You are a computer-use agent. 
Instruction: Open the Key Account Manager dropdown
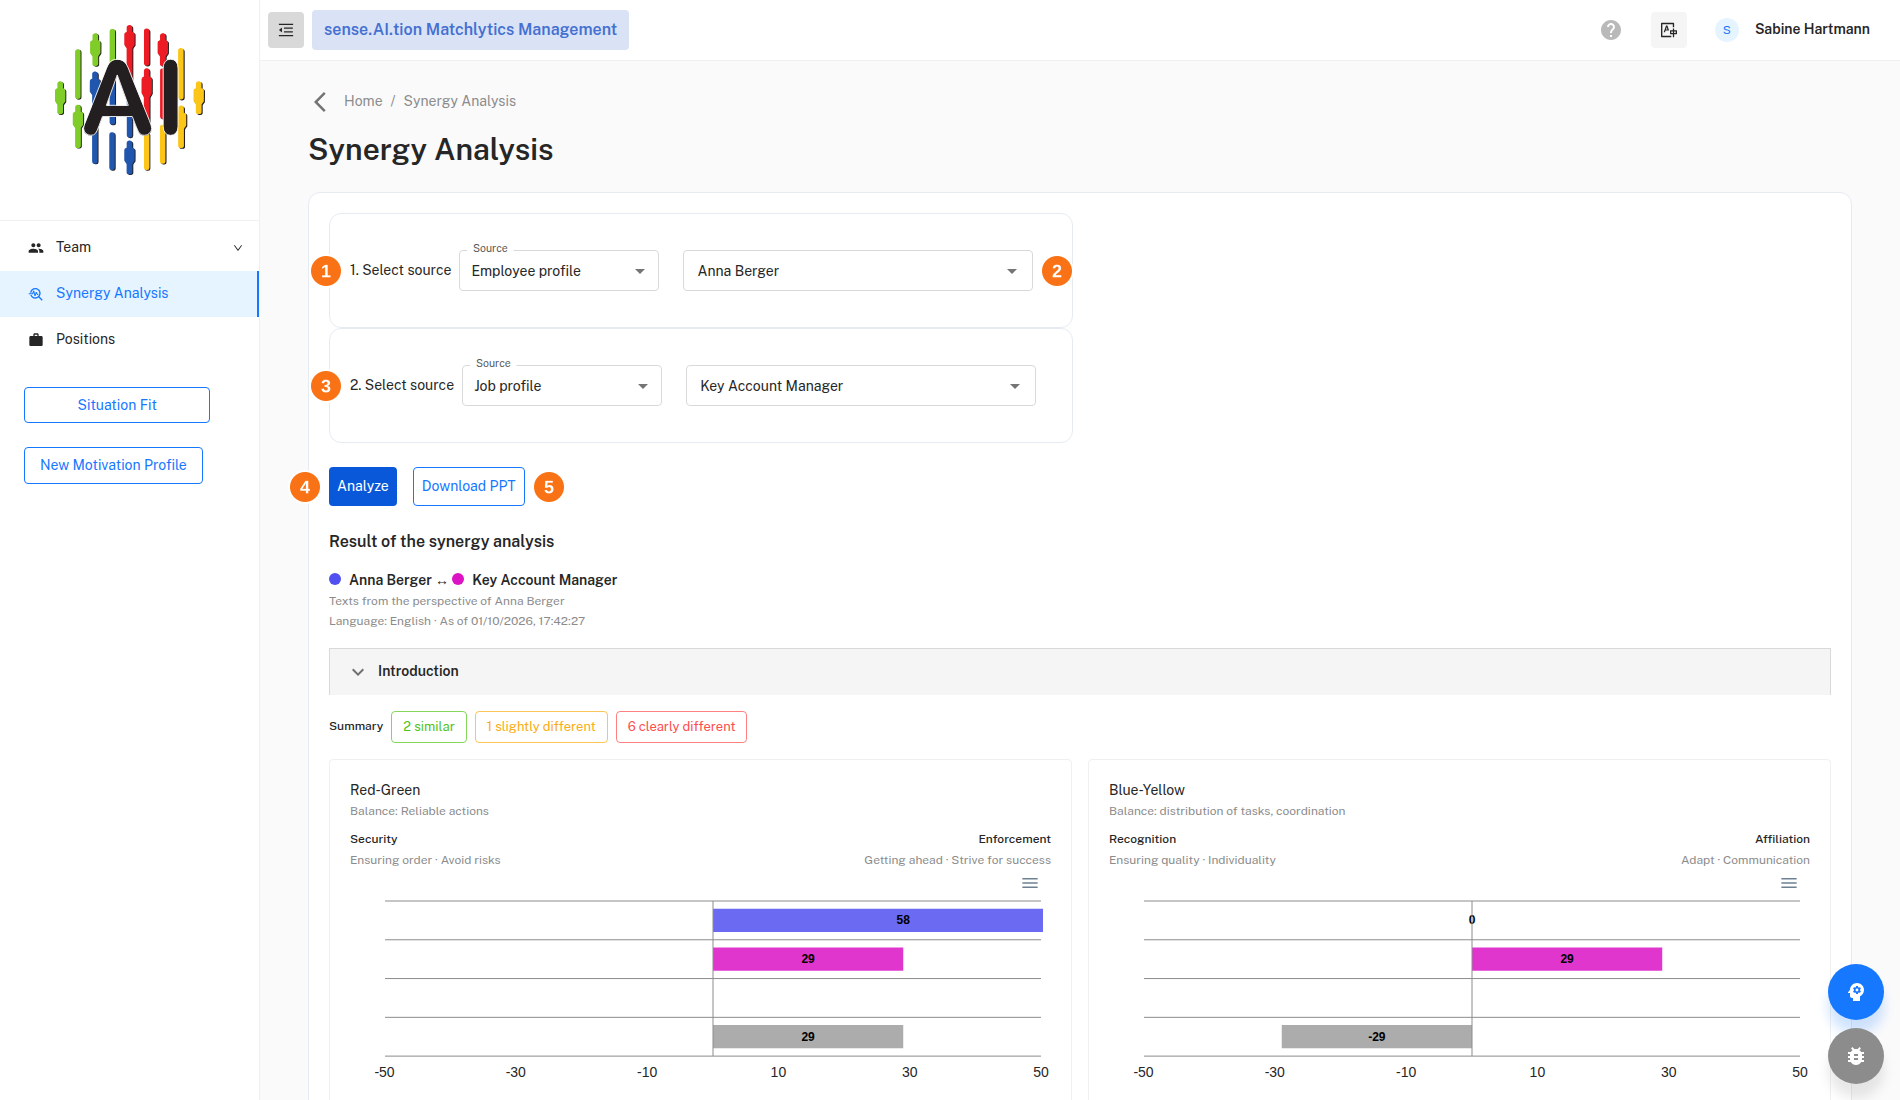click(861, 386)
